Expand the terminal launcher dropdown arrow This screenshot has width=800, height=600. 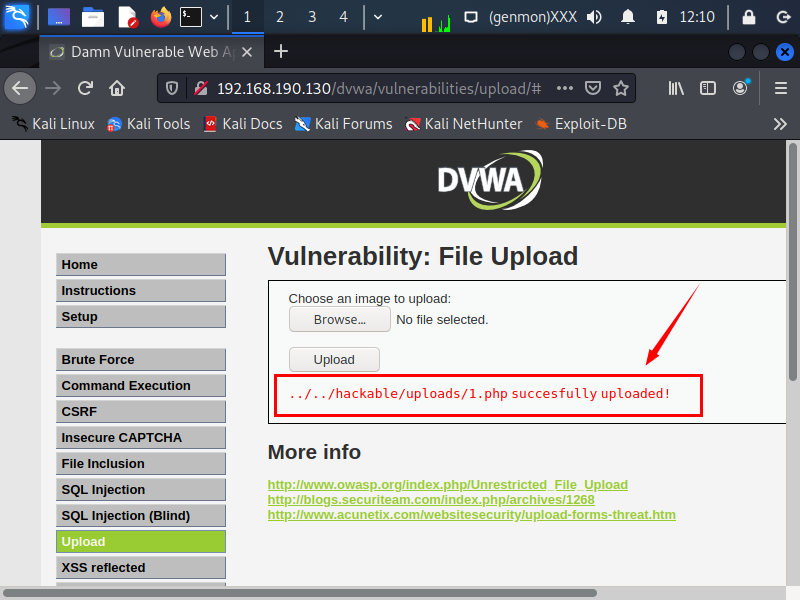(x=214, y=17)
